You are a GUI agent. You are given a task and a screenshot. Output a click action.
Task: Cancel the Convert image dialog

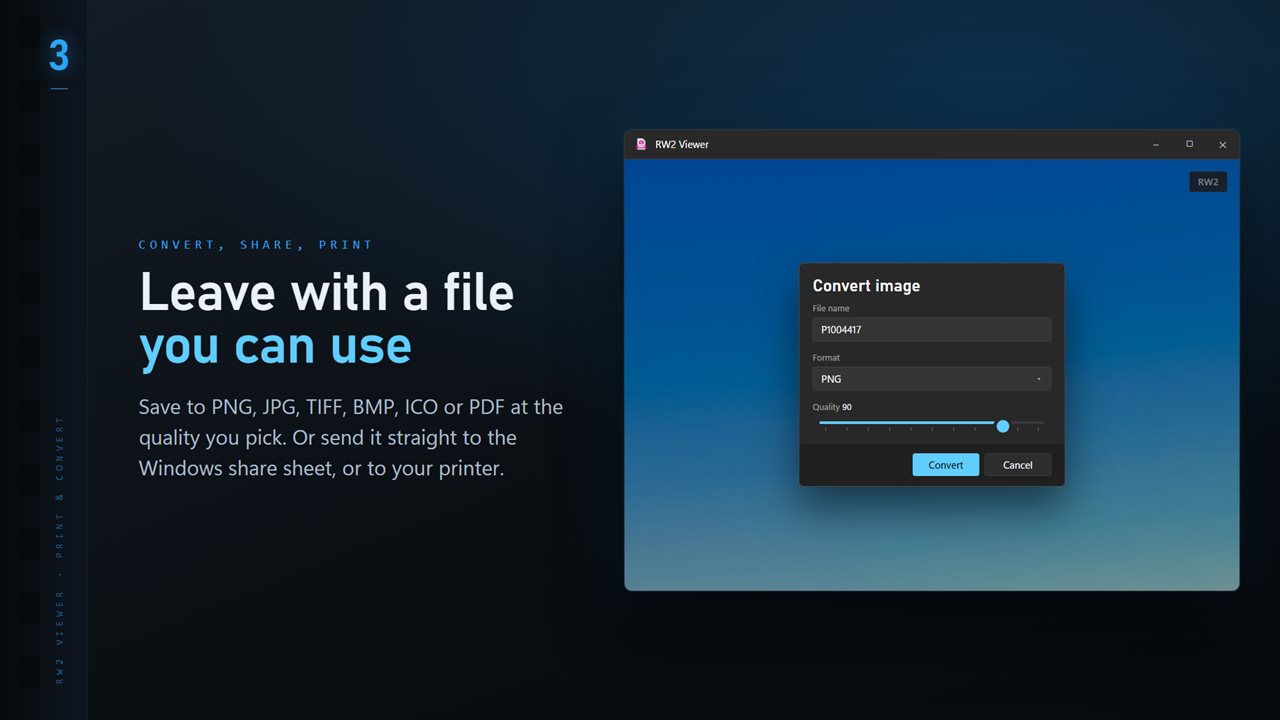coord(1017,465)
